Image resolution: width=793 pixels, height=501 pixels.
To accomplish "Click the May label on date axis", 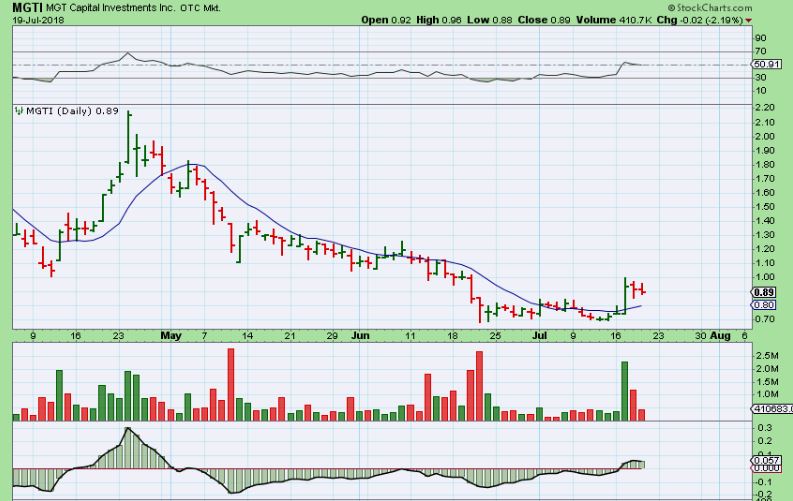I will tap(171, 335).
